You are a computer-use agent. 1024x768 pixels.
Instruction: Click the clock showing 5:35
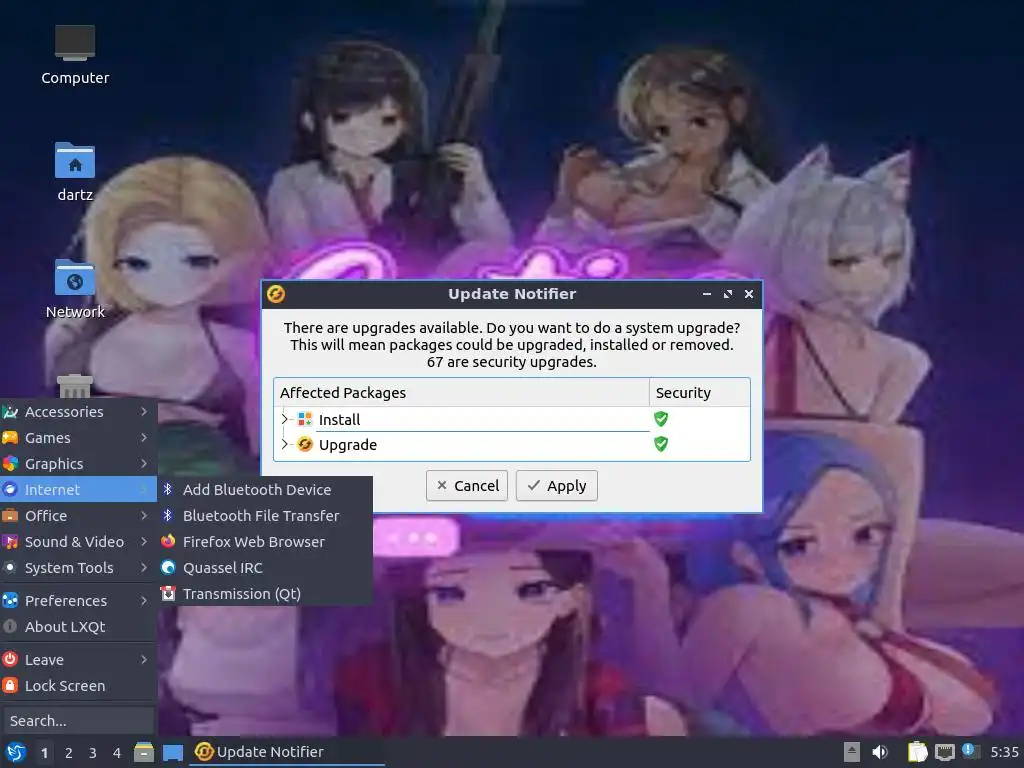pyautogui.click(x=1004, y=752)
